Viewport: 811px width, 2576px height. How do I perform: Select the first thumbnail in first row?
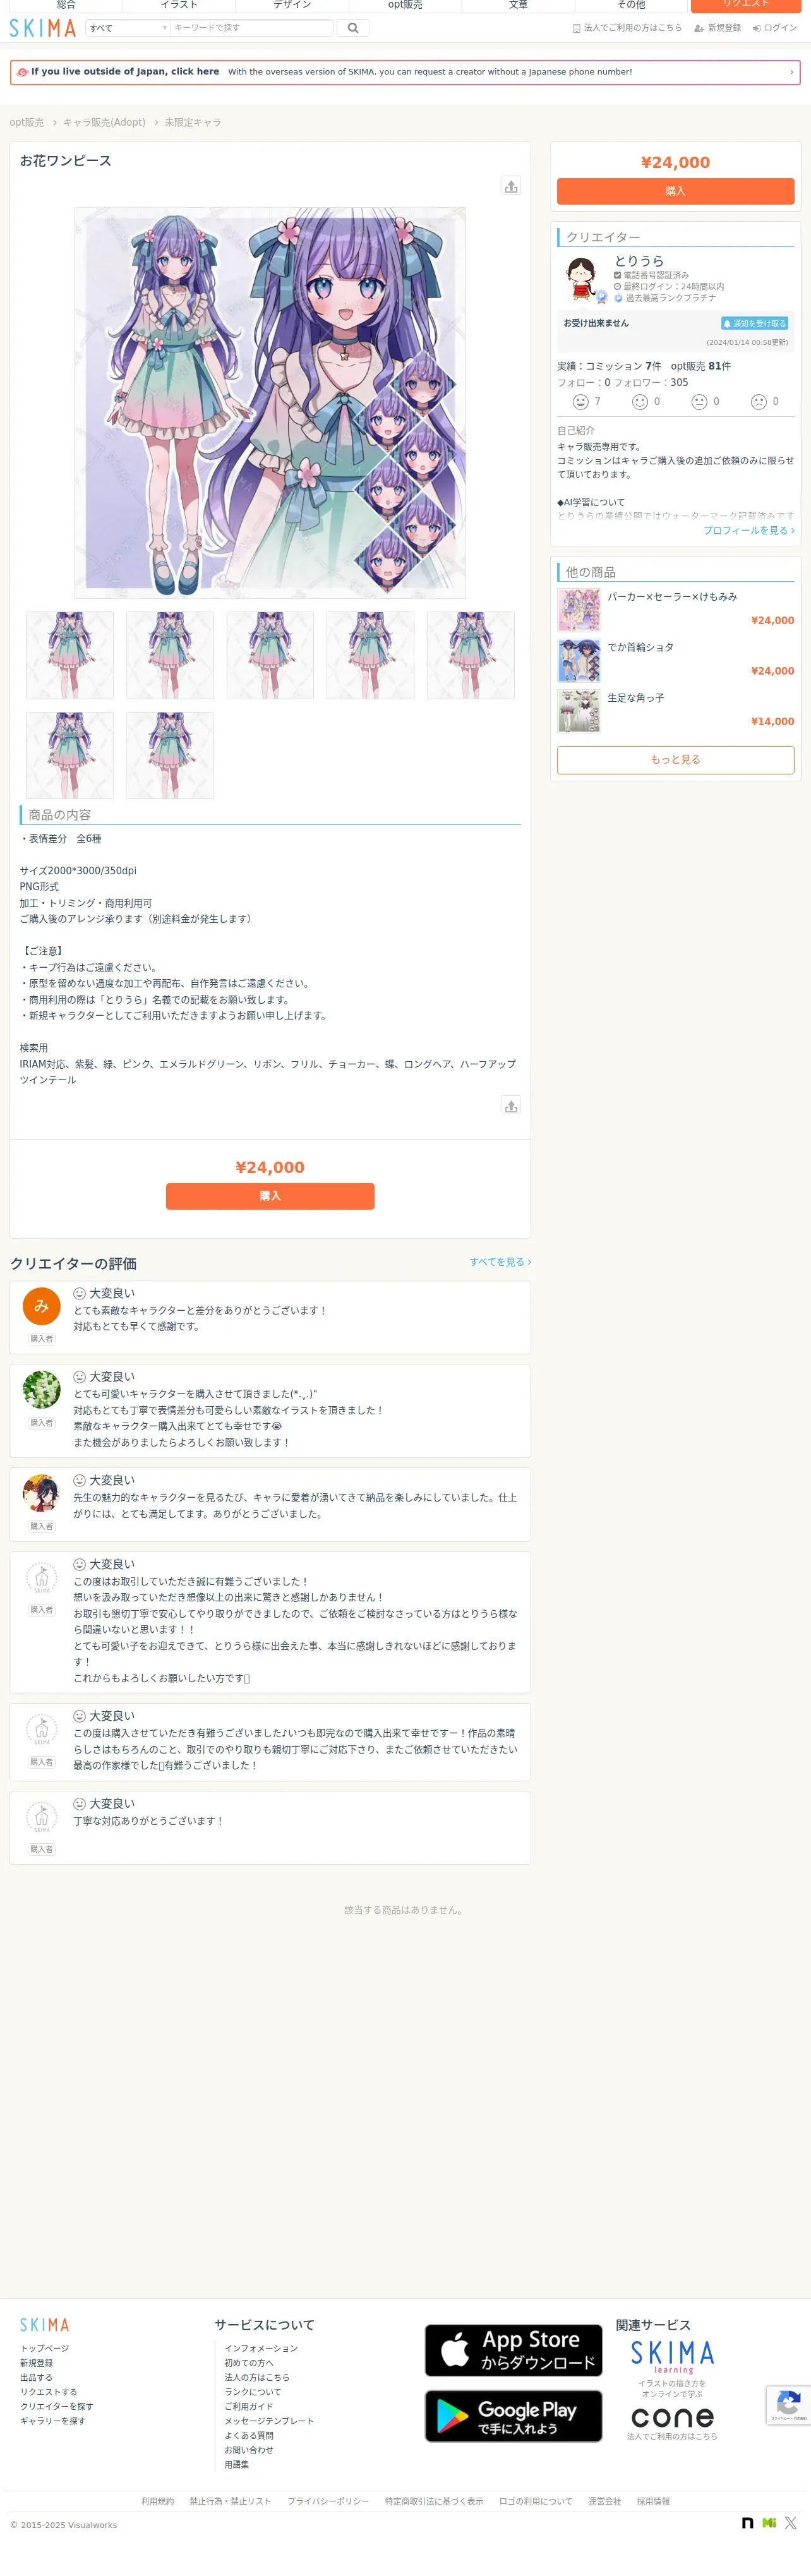[x=70, y=655]
